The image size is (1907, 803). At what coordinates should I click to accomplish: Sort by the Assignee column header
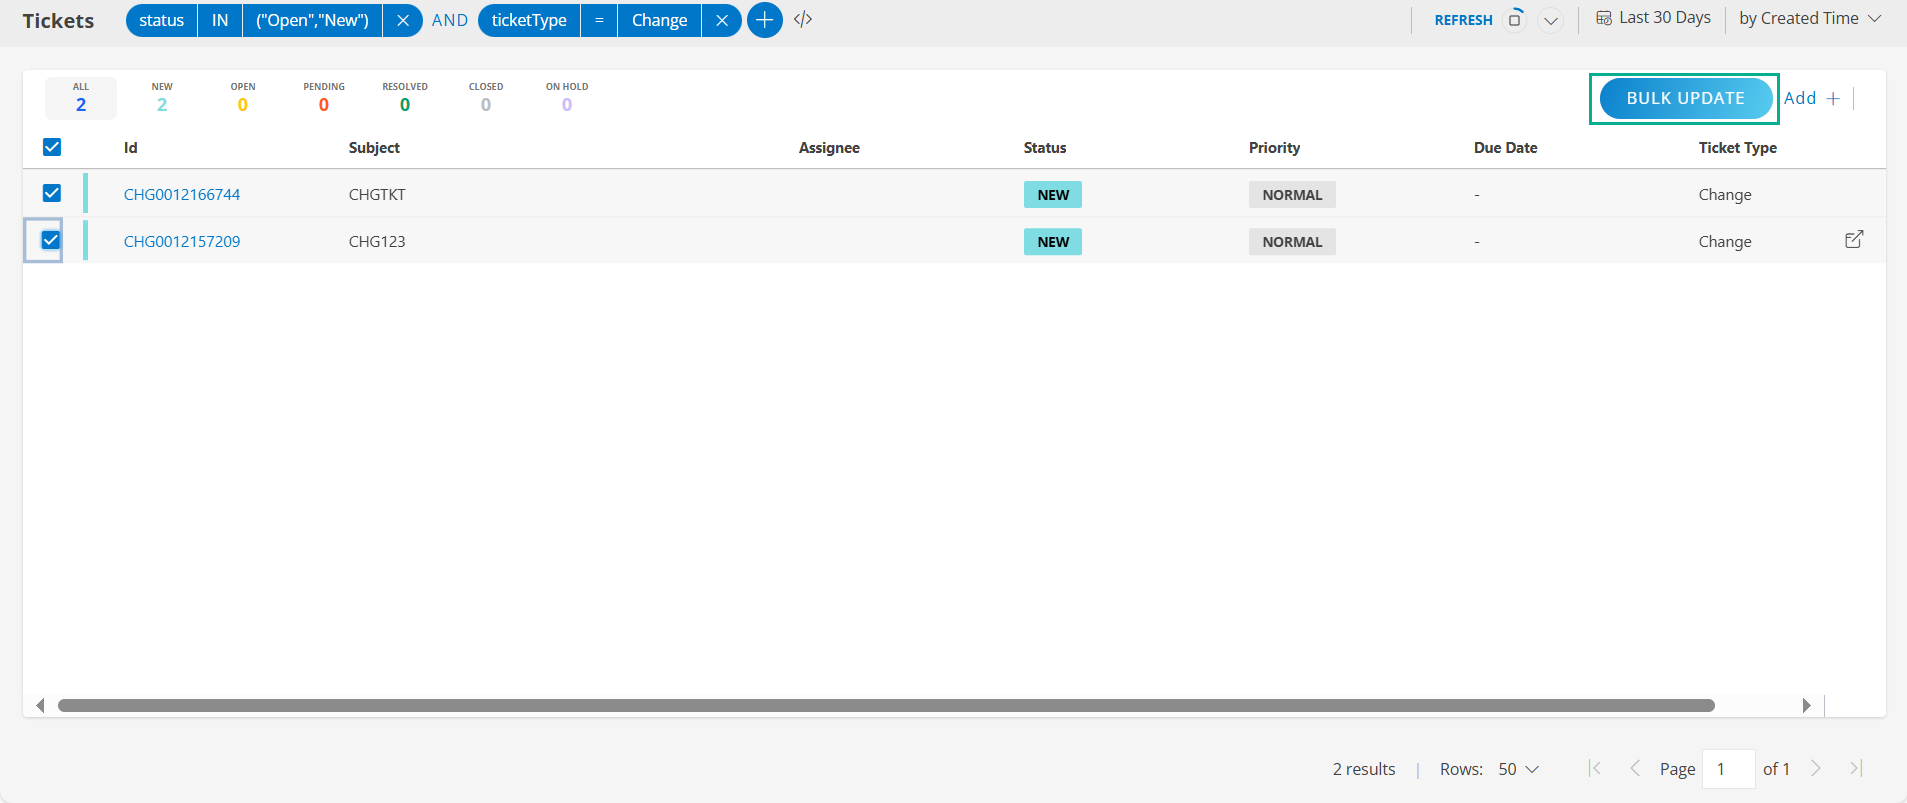point(829,147)
